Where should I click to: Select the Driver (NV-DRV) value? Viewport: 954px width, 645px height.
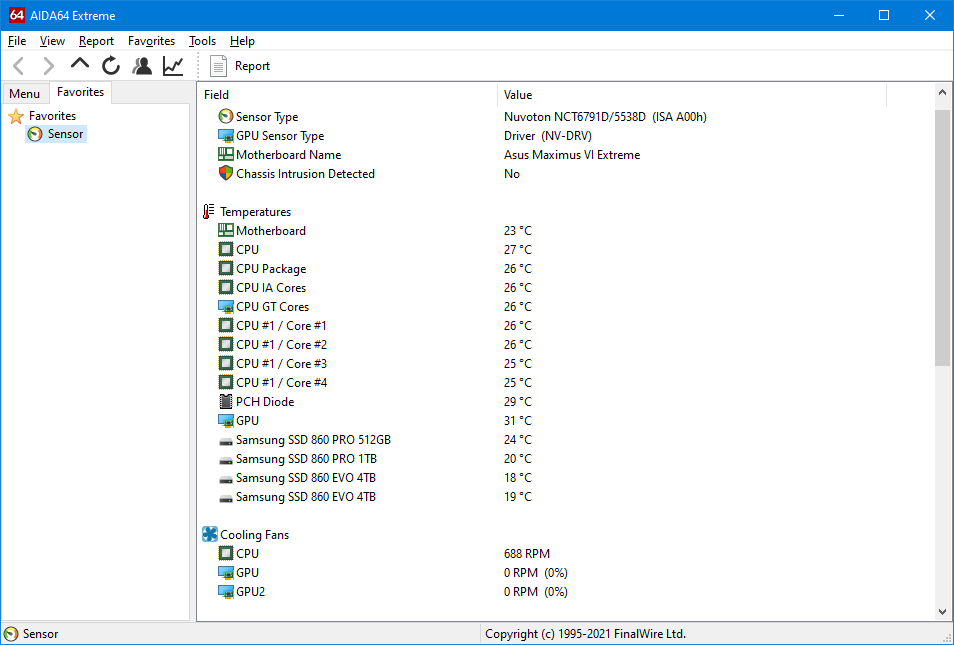click(548, 136)
